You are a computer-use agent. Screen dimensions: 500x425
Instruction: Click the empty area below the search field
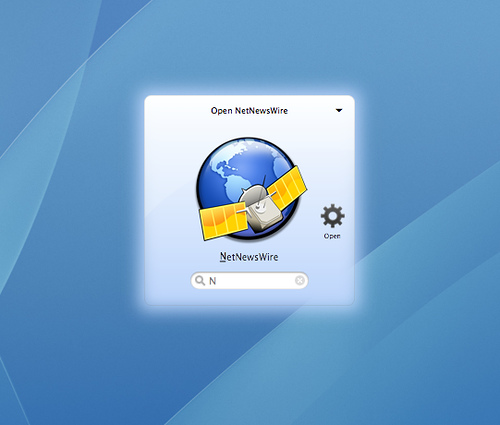click(x=249, y=297)
